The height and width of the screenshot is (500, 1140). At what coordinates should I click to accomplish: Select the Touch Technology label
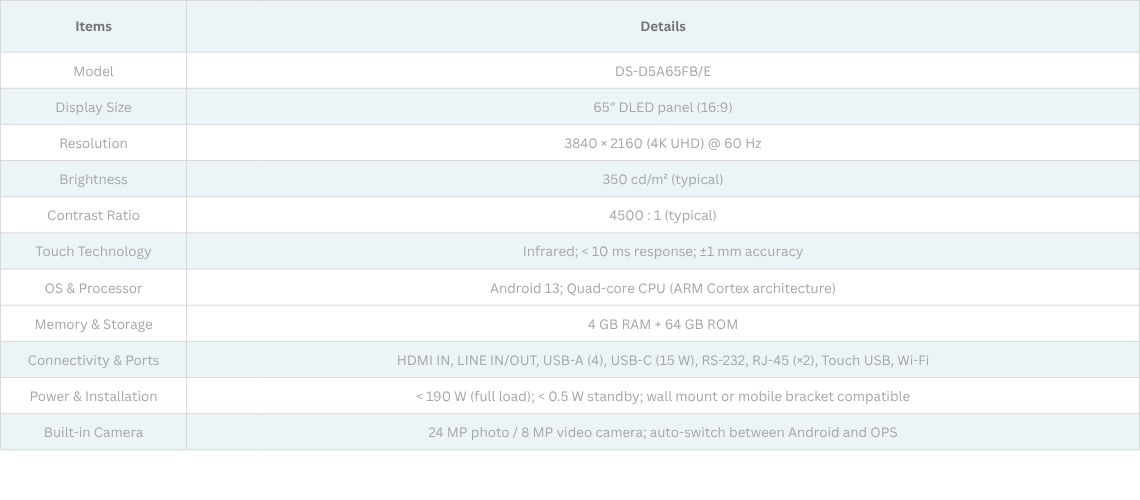coord(93,251)
